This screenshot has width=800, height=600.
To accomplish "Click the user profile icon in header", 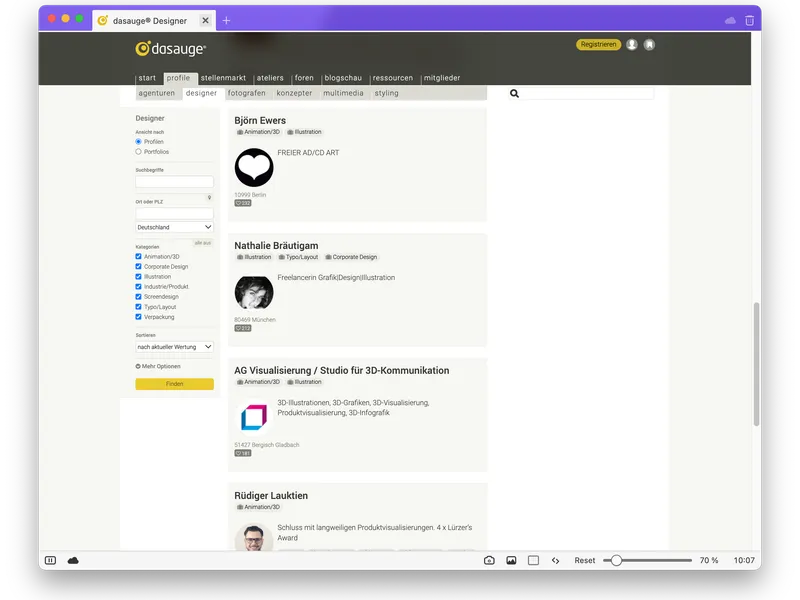I will coord(632,45).
